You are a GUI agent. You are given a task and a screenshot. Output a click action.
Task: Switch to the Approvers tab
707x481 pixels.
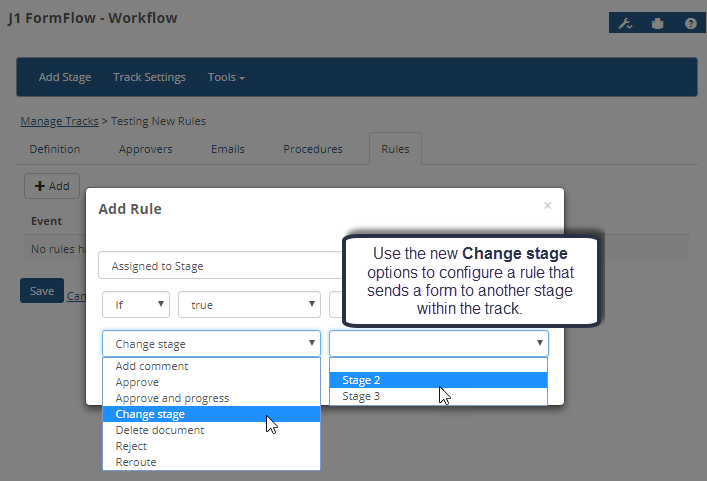pos(145,149)
